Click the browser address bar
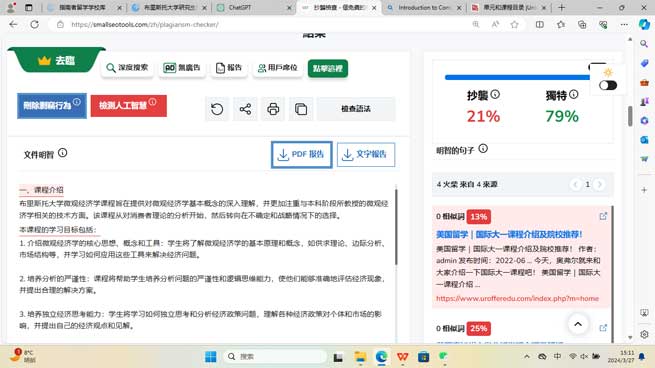Viewport: 655px width, 368px height. tap(267, 25)
